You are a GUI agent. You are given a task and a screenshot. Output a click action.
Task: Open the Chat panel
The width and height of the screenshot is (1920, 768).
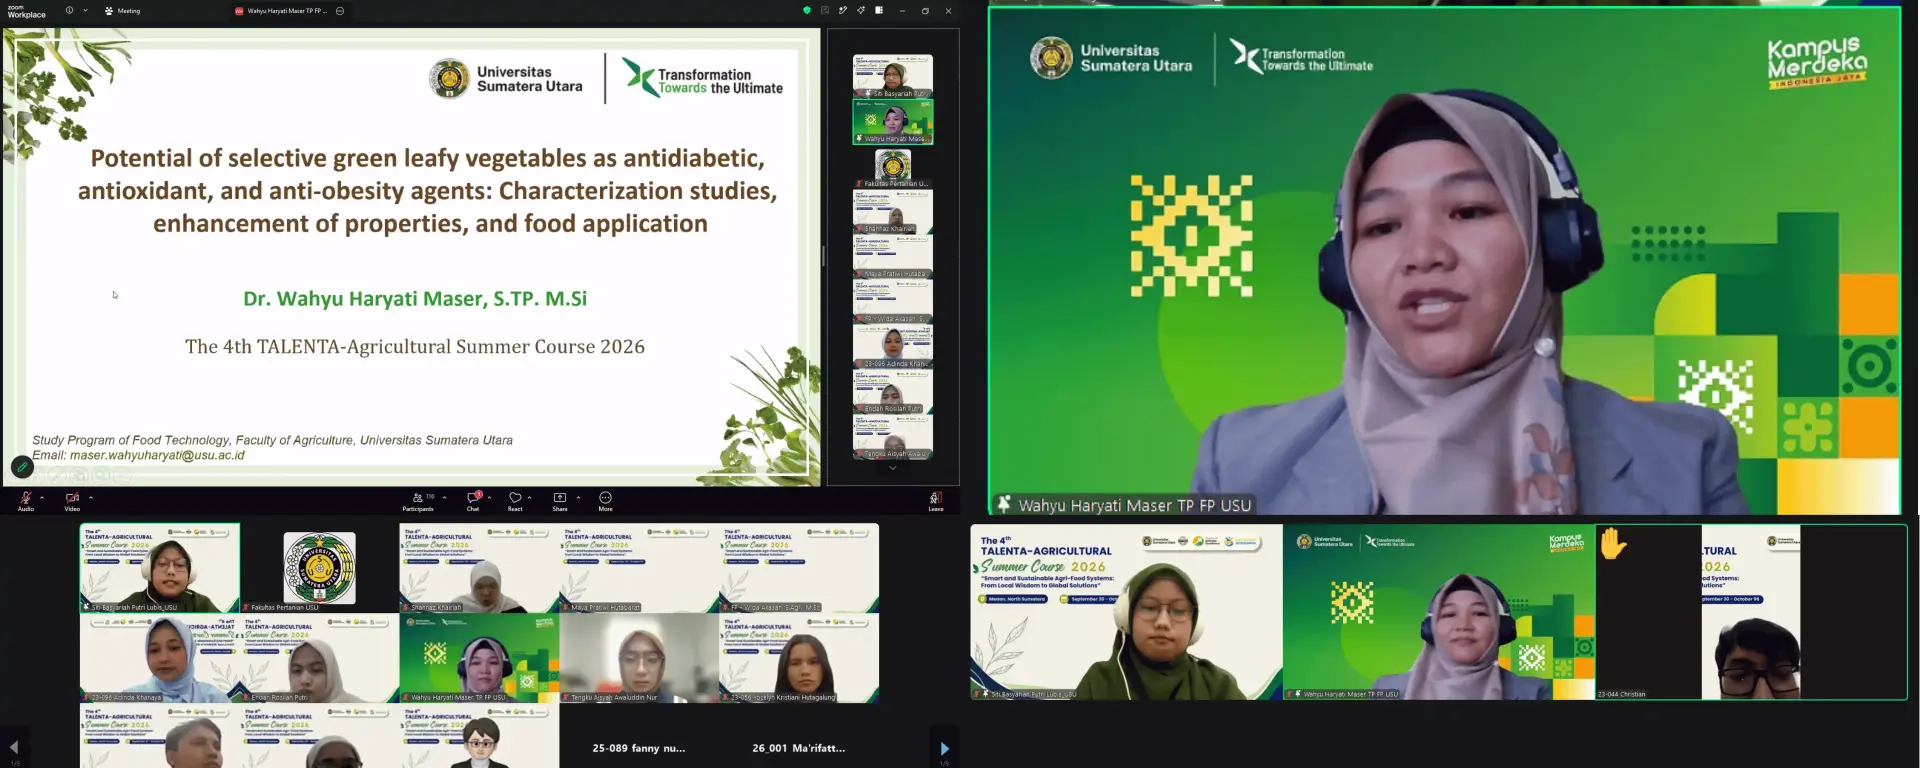[473, 500]
